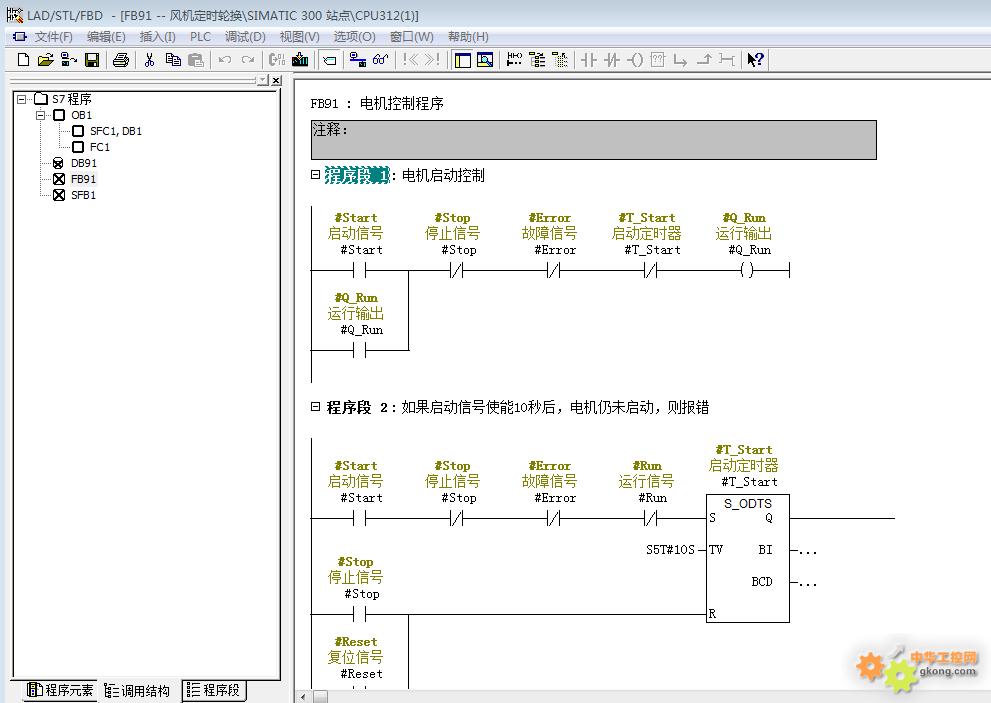Click the New block icon
Screen dimensions: 991x703
pos(23,60)
